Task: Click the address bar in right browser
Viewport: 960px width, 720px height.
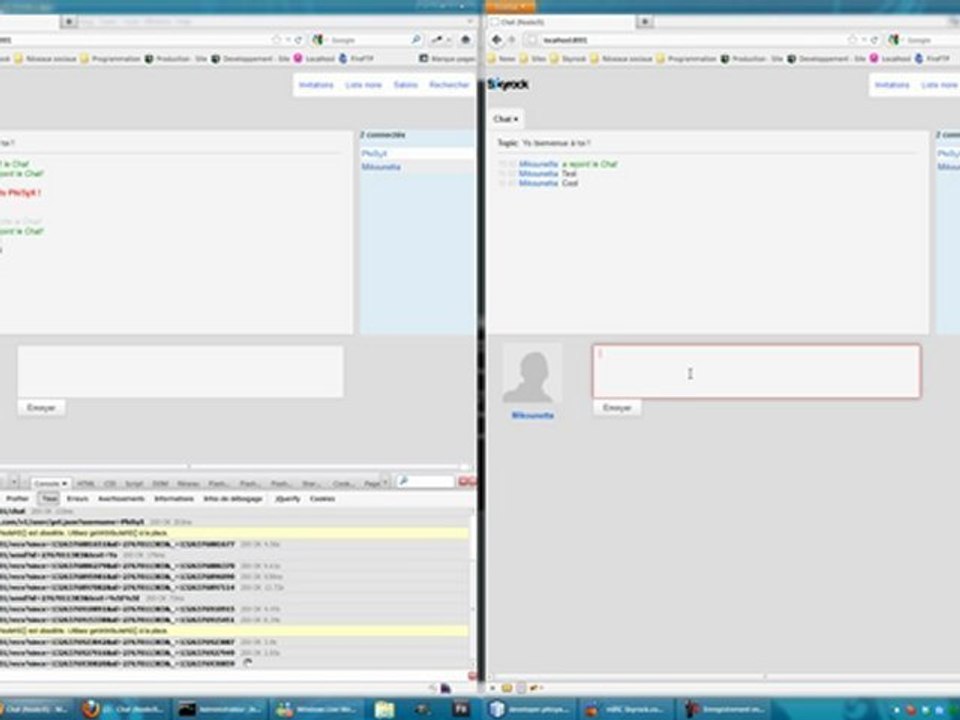Action: [684, 40]
